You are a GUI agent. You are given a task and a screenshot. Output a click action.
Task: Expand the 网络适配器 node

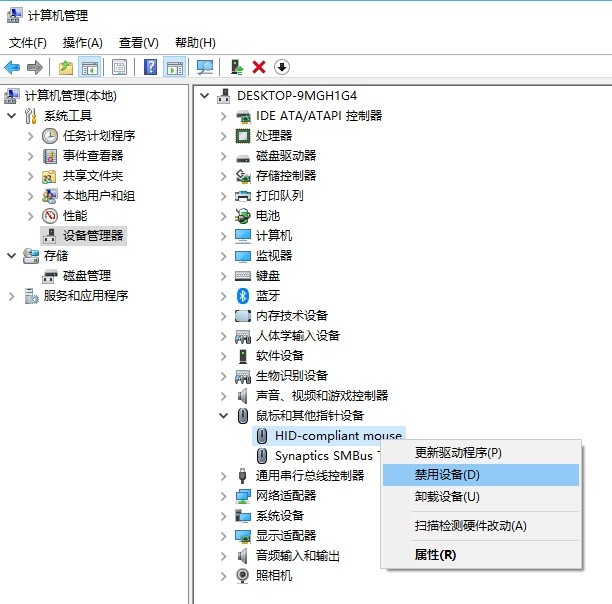coord(223,496)
